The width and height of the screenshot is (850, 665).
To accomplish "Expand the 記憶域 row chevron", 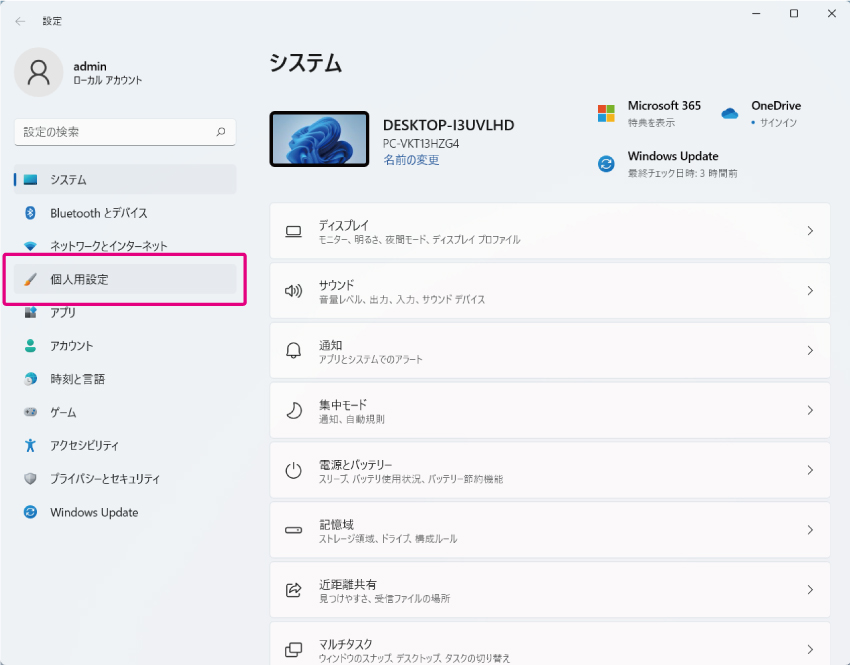I will [x=810, y=530].
